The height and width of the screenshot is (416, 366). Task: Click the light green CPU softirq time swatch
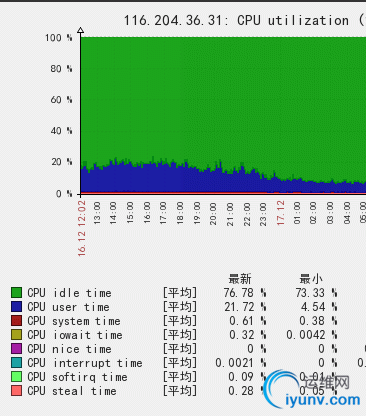coord(16,377)
